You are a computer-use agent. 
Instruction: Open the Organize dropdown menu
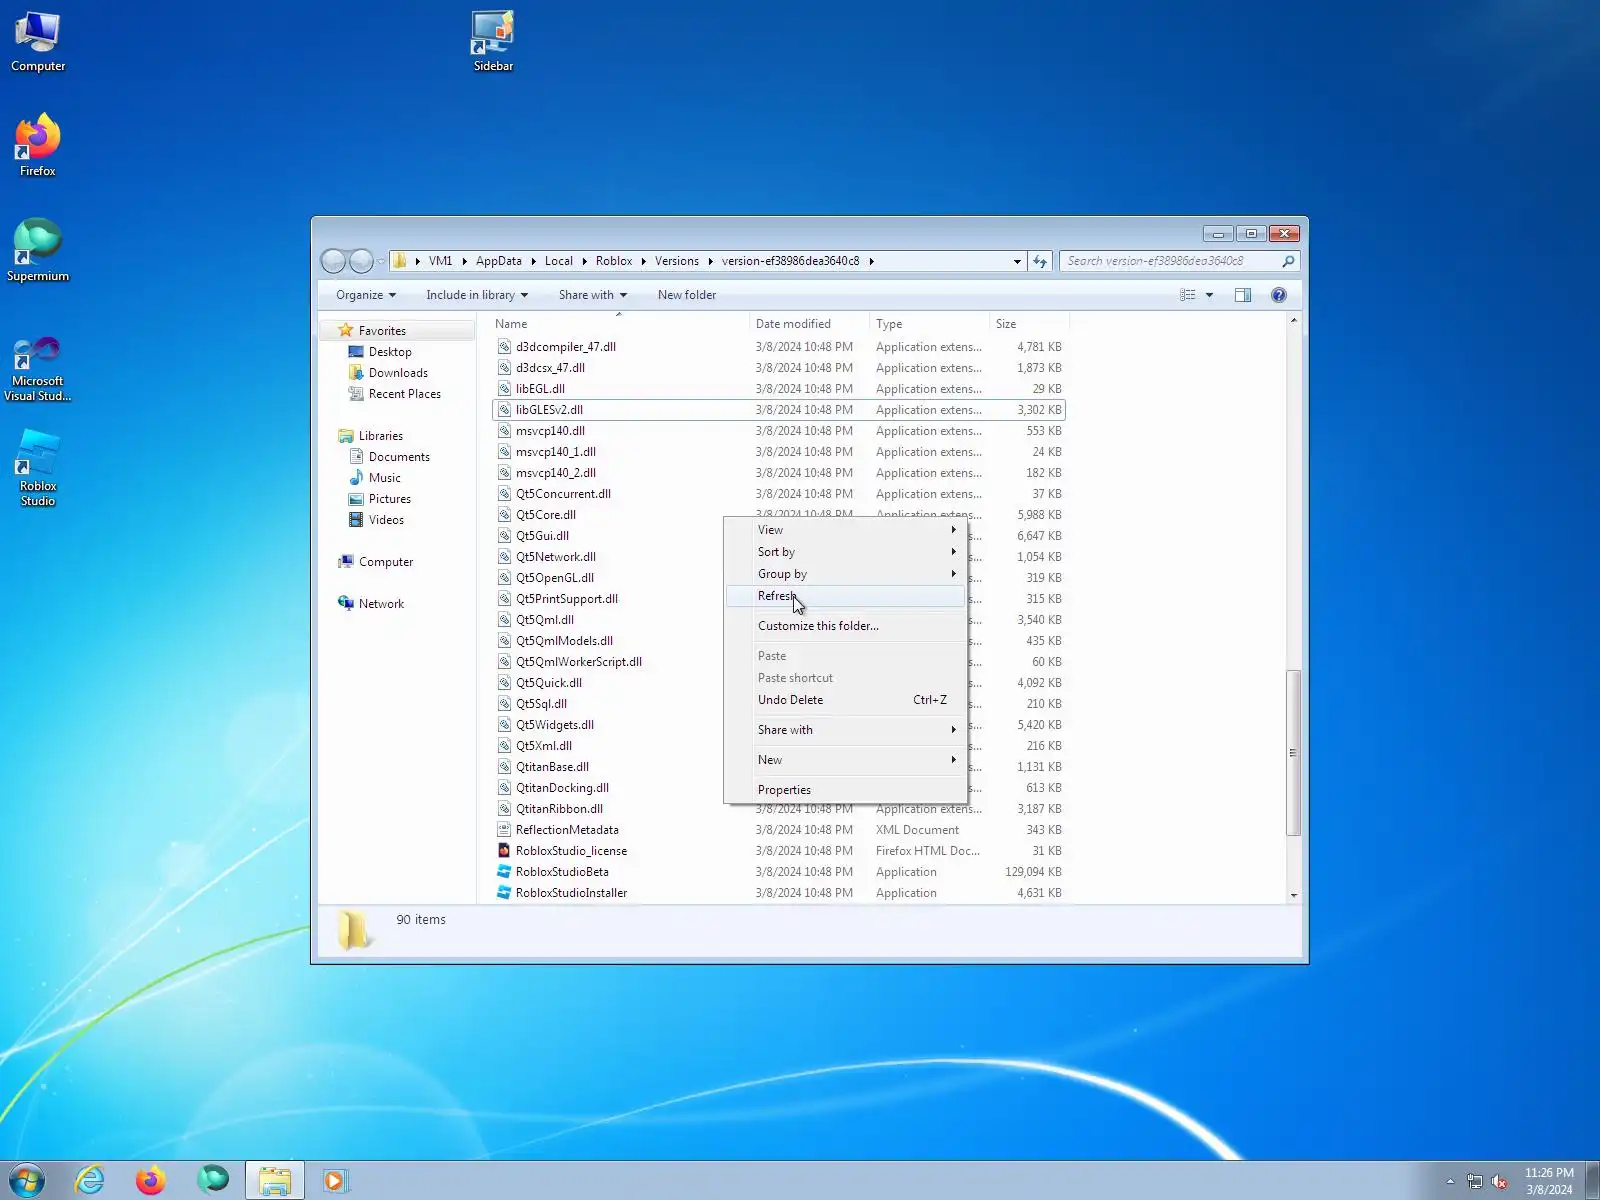[366, 295]
